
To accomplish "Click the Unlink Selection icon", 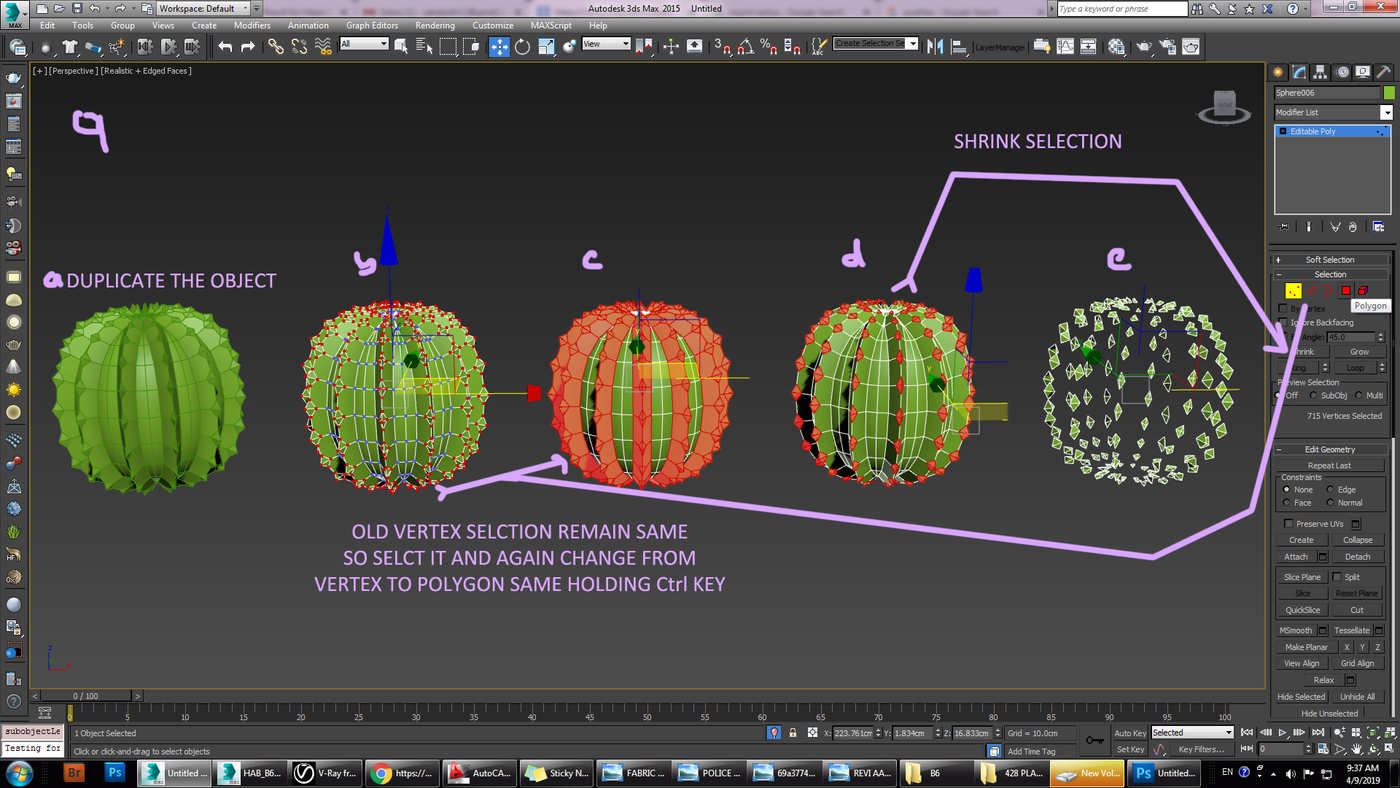I will coord(299,46).
